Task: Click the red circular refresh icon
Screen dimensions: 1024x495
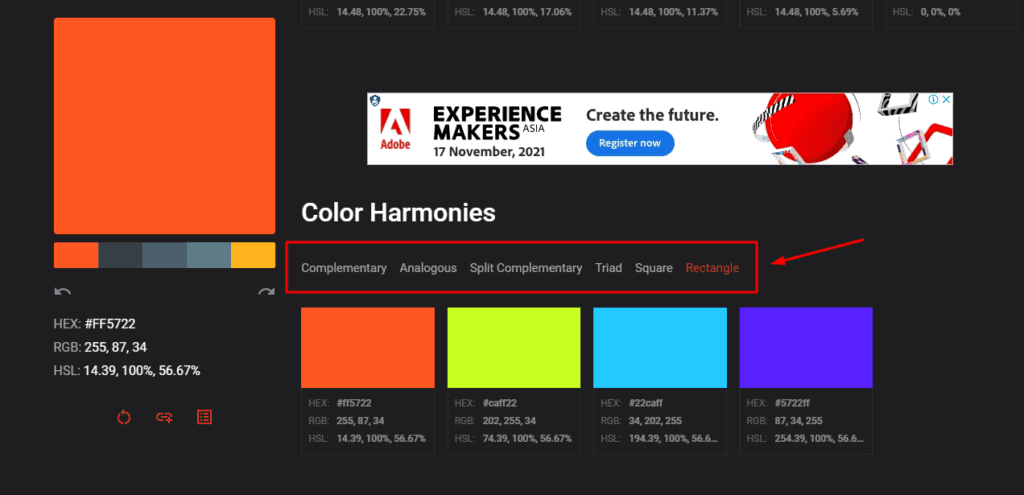Action: (124, 417)
